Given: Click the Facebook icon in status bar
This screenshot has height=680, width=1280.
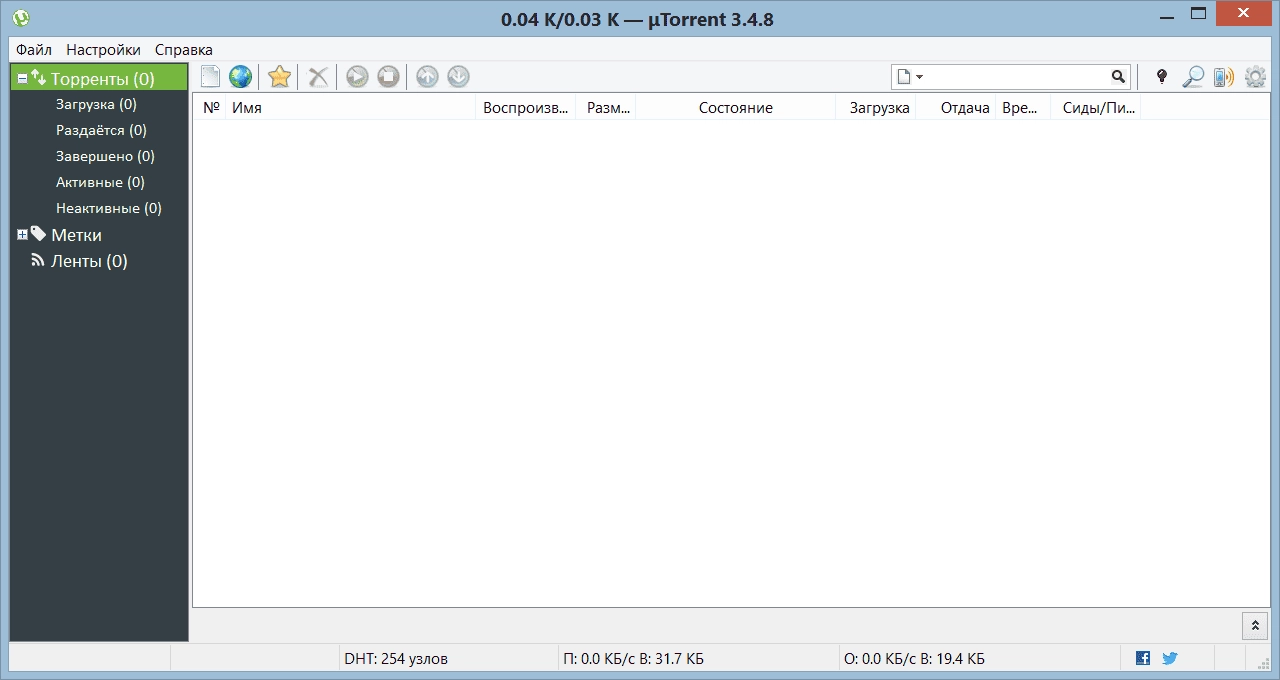Looking at the screenshot, I should (1142, 658).
